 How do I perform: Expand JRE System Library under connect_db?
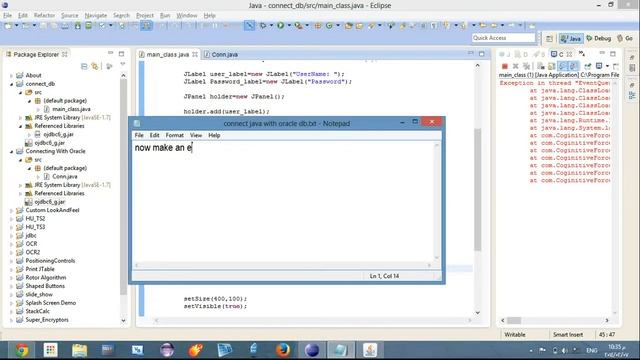pyautogui.click(x=20, y=118)
